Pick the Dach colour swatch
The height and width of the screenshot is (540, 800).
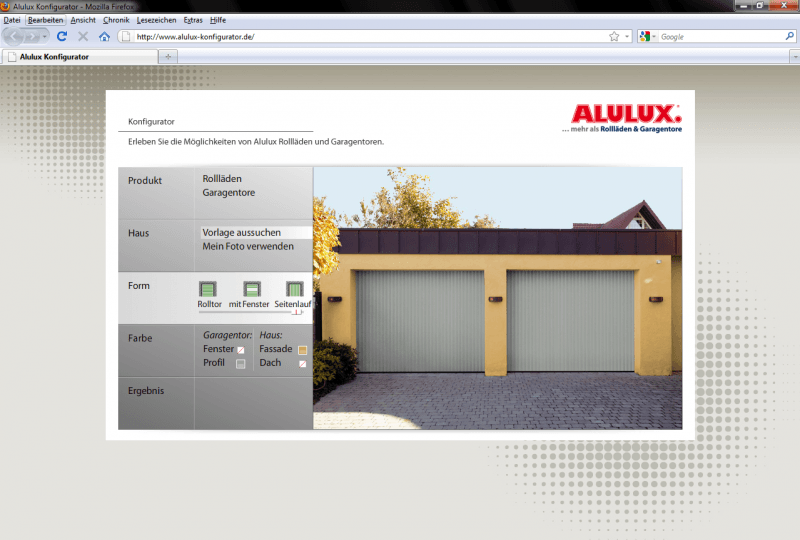coord(303,364)
